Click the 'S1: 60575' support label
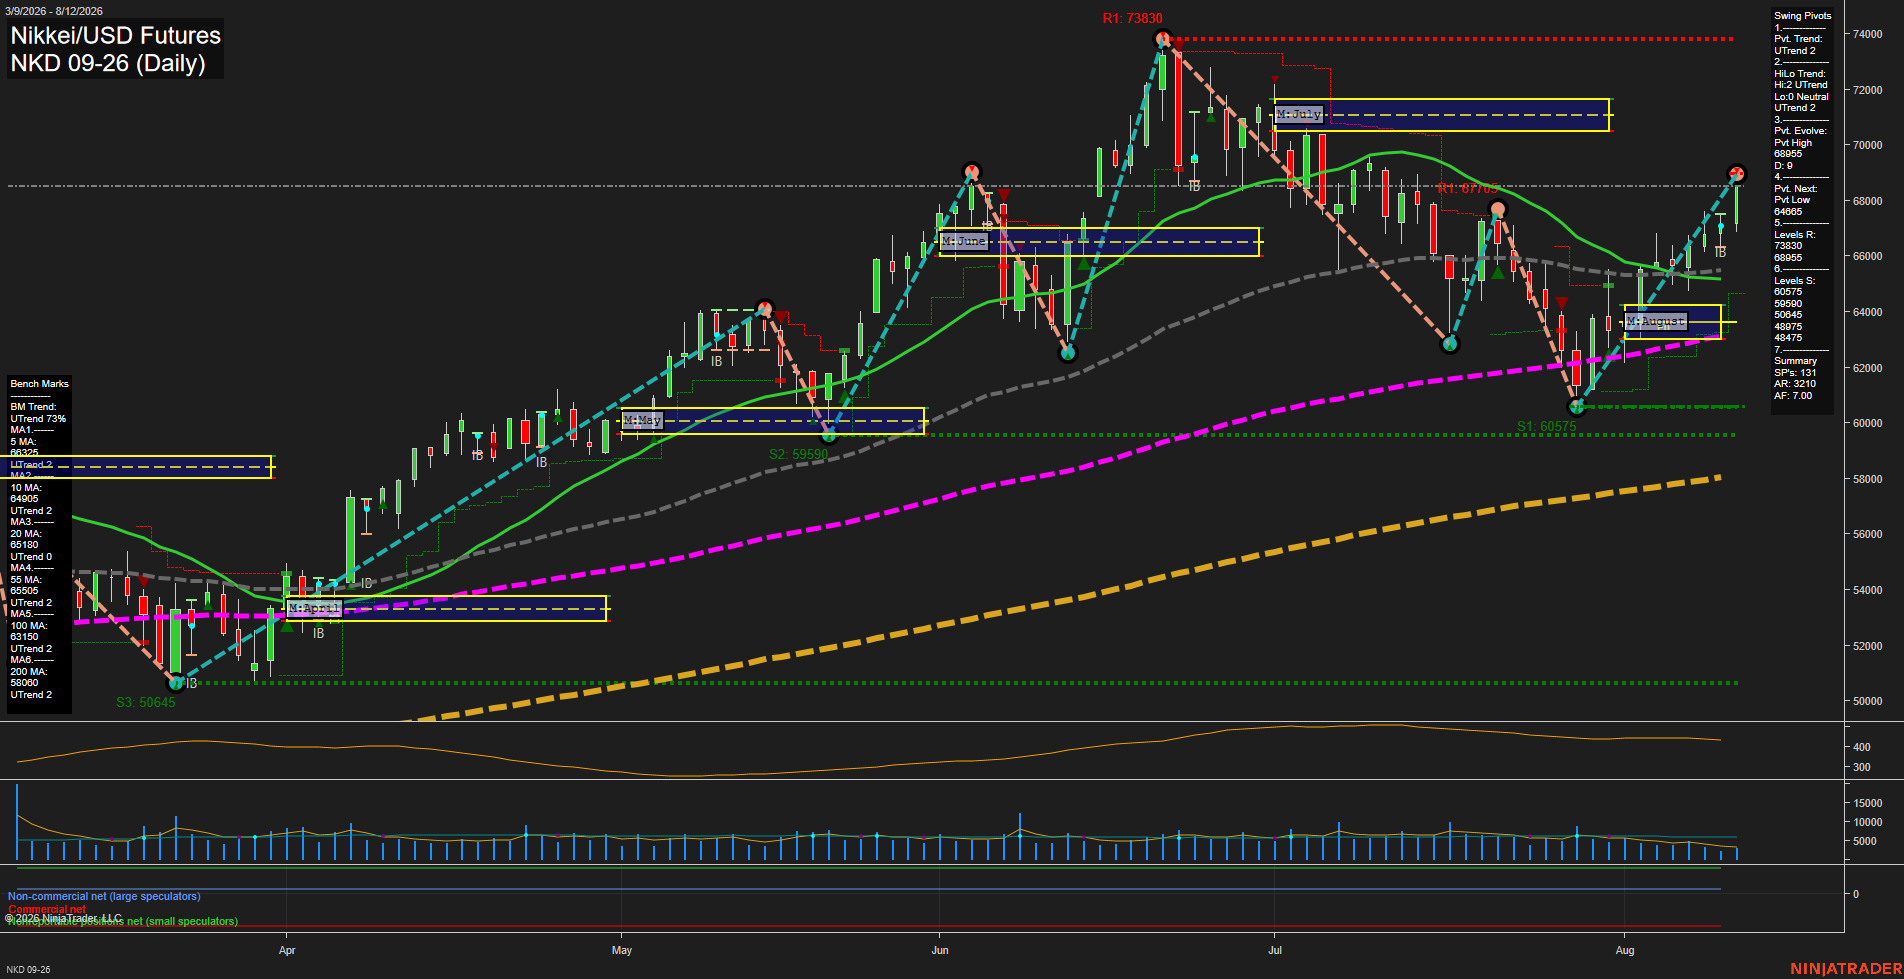The height and width of the screenshot is (979, 1904). [x=1546, y=426]
